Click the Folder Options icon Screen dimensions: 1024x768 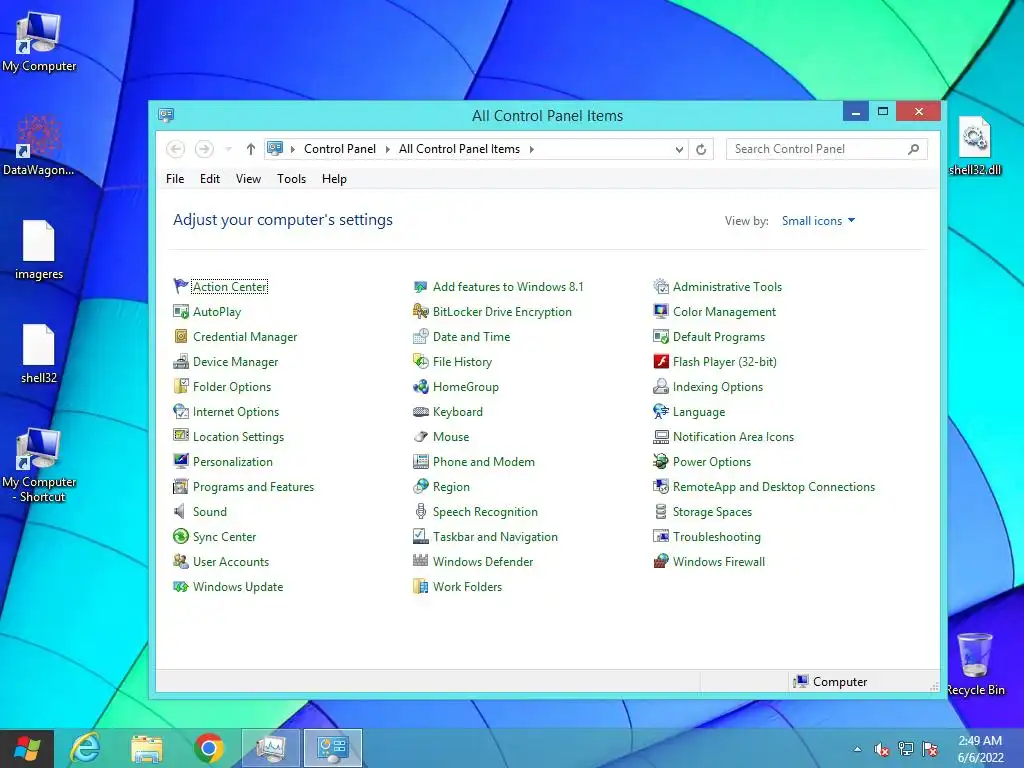(181, 387)
